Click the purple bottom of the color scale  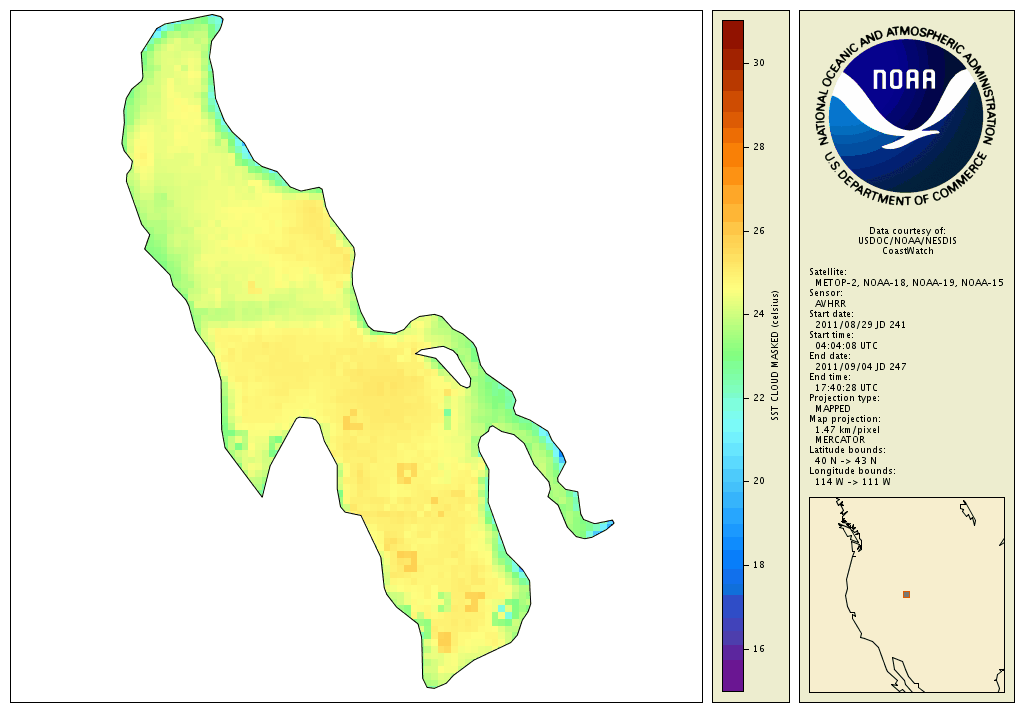click(x=733, y=676)
